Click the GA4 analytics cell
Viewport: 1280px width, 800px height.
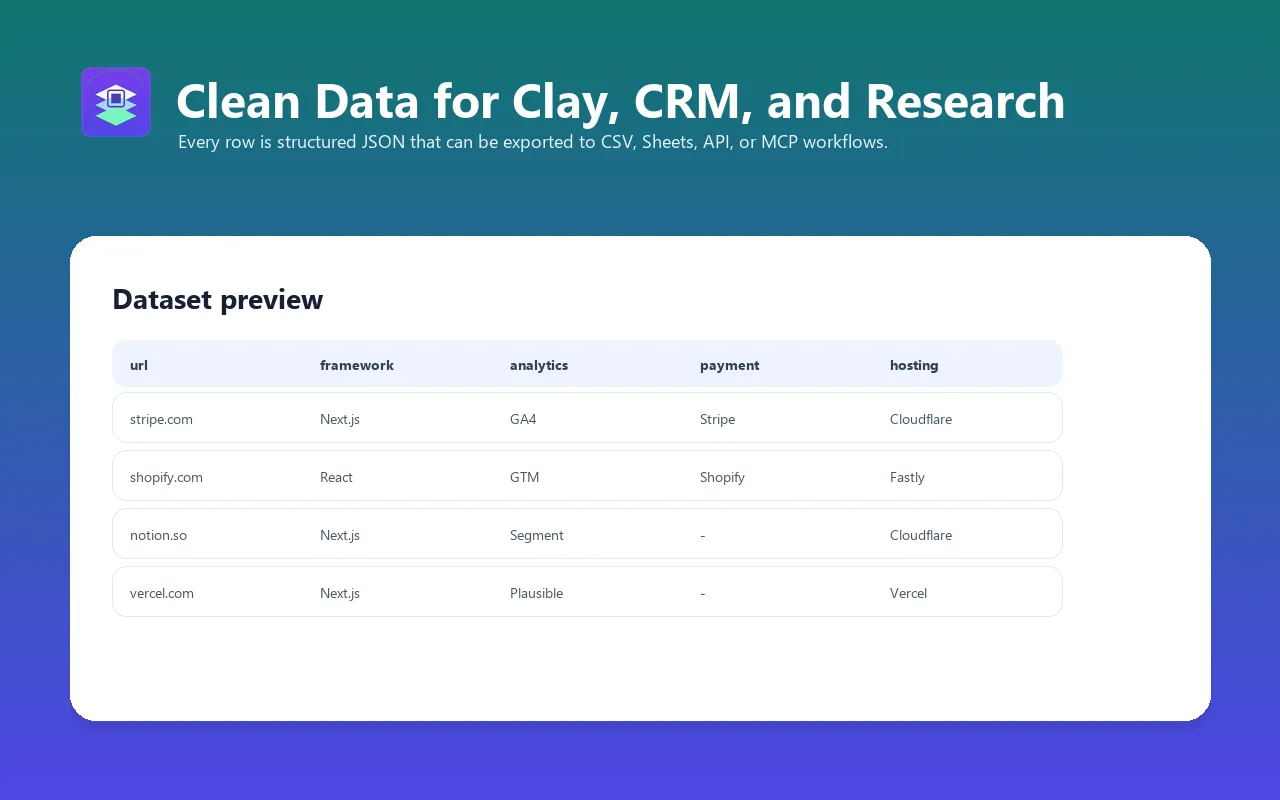pyautogui.click(x=523, y=419)
